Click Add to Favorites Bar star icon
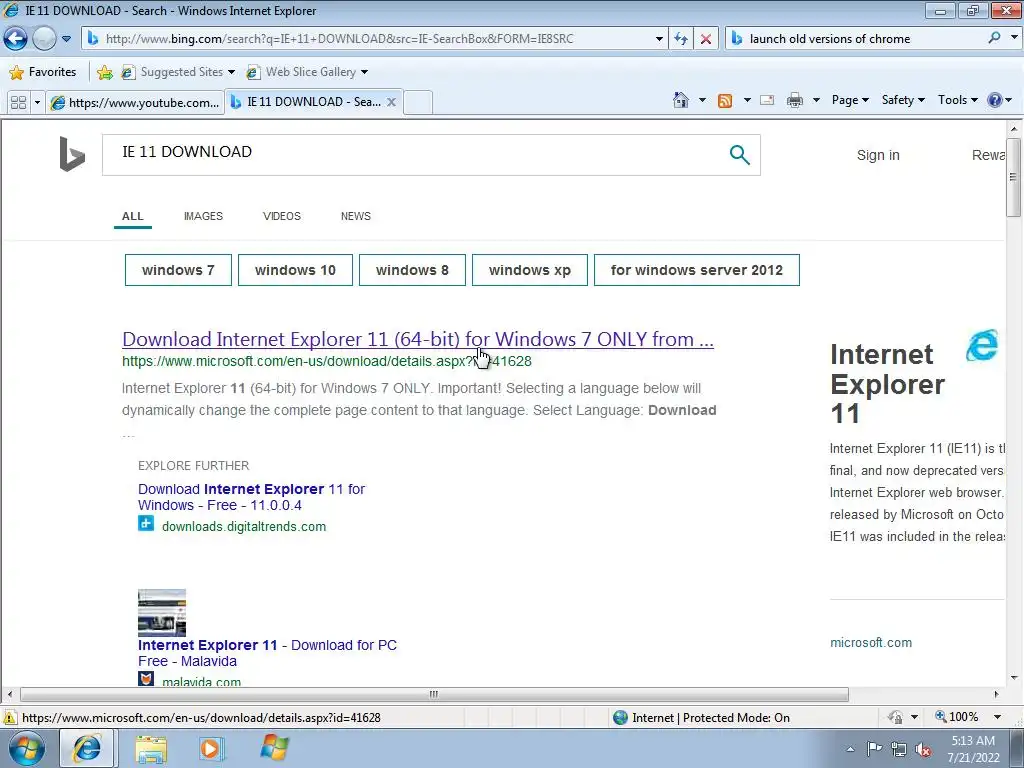The height and width of the screenshot is (768, 1024). pyautogui.click(x=104, y=72)
